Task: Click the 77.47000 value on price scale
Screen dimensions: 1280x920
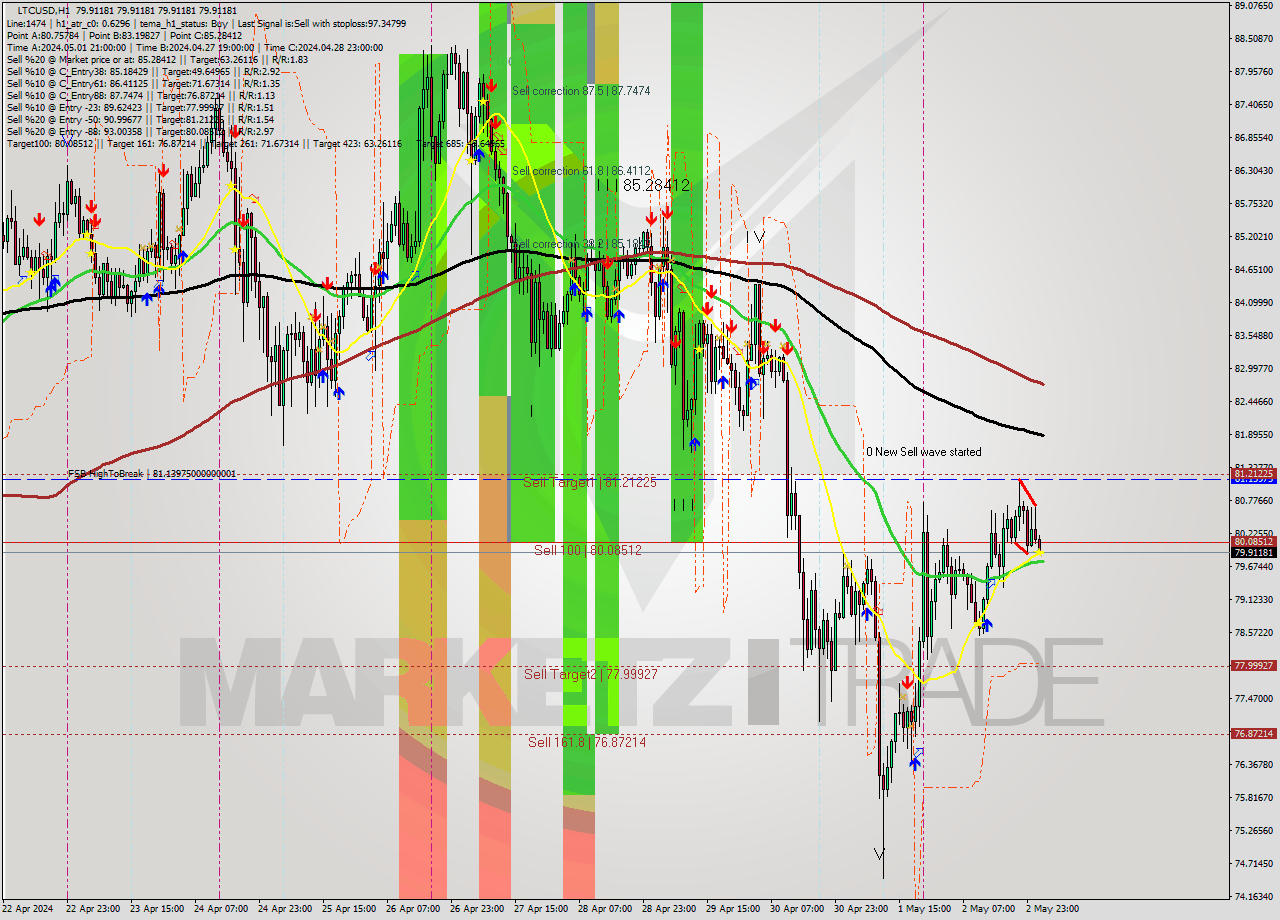Action: tap(1254, 699)
